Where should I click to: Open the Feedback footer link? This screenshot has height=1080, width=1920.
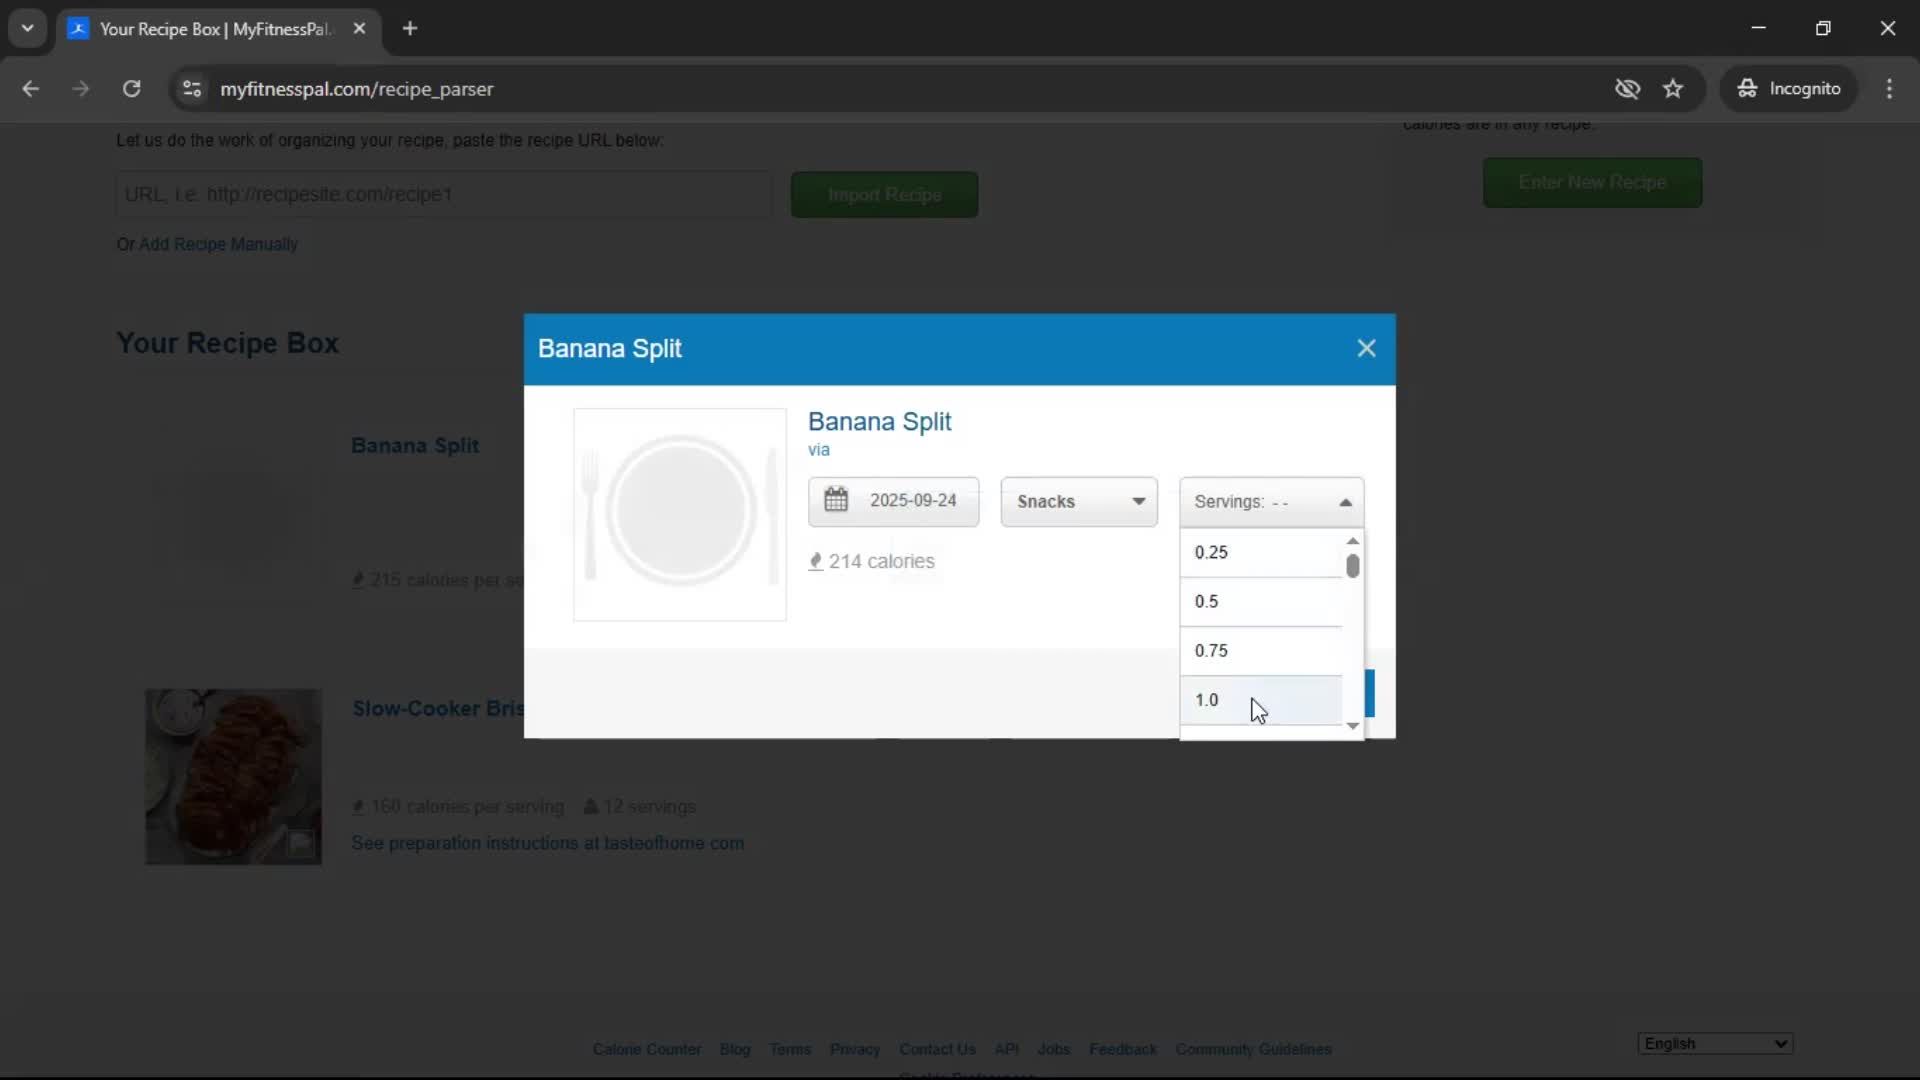pyautogui.click(x=1123, y=1049)
